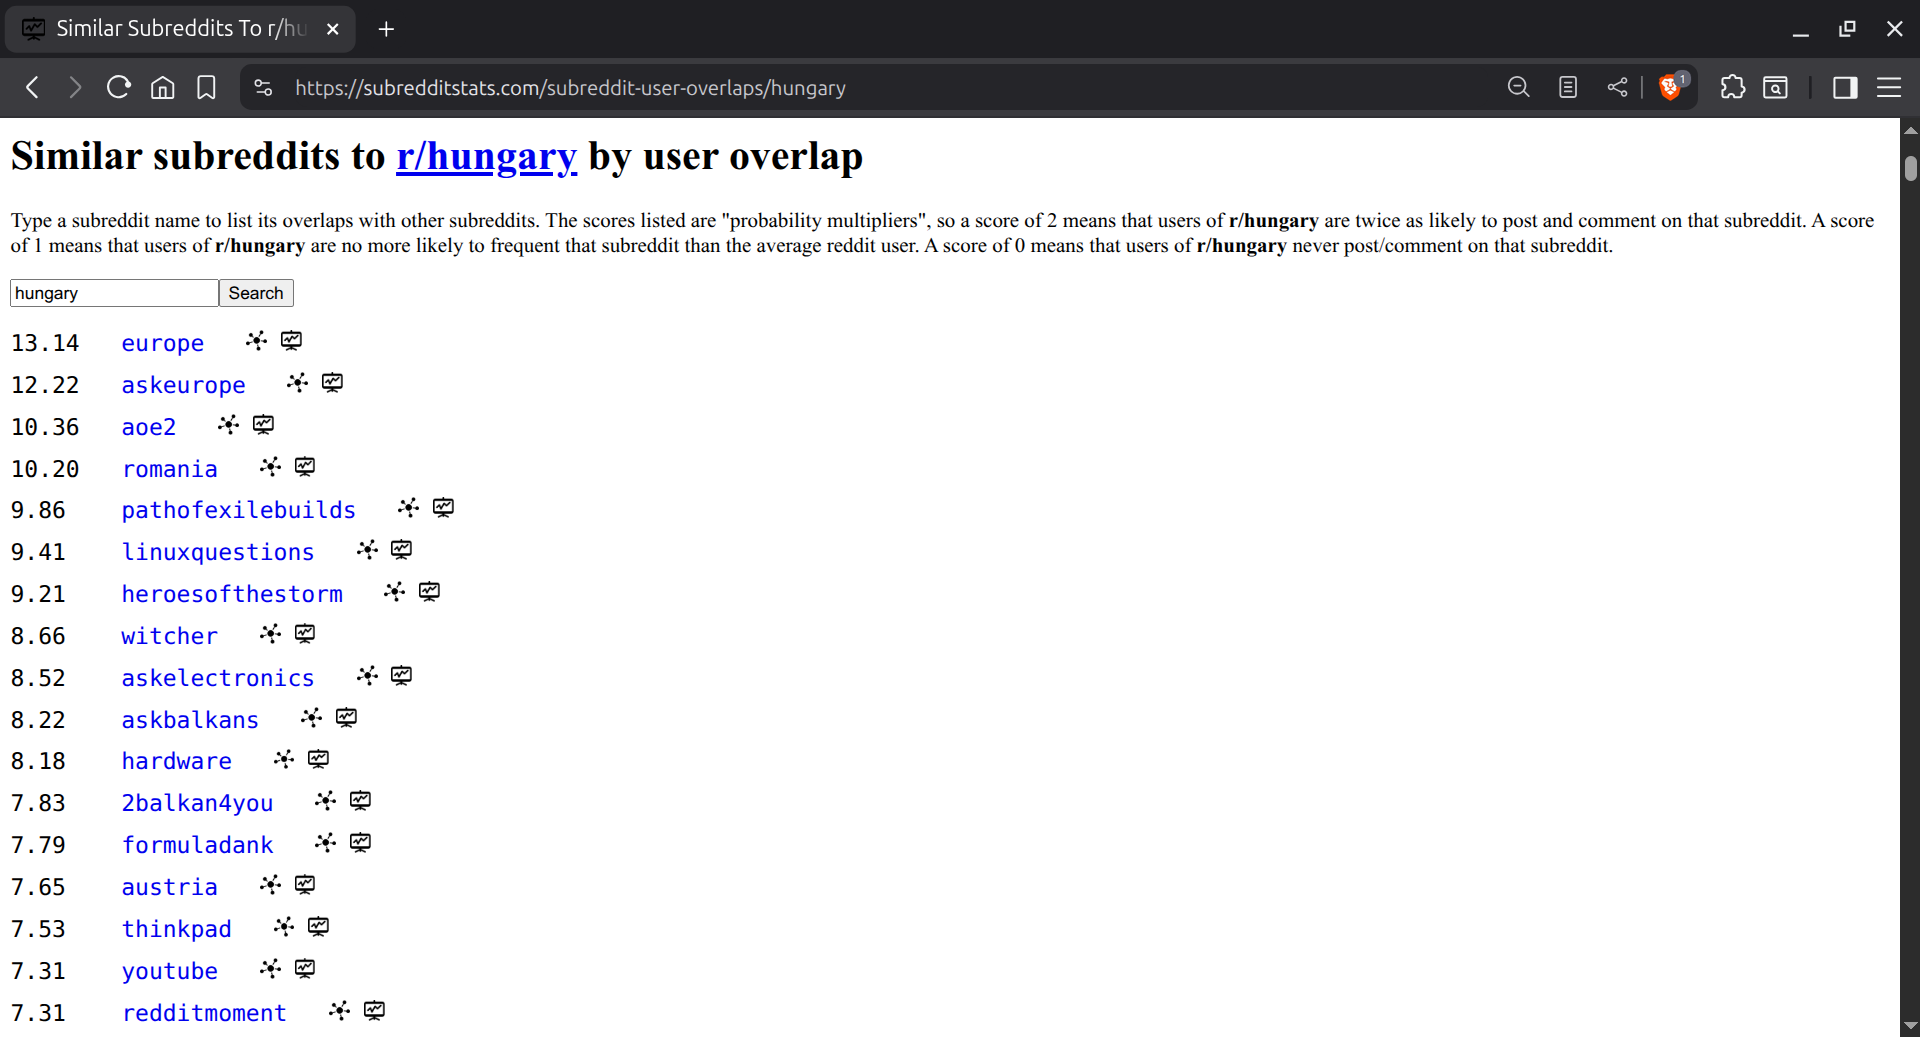The image size is (1920, 1037).
Task: Open the formuladank link
Action: (x=198, y=845)
